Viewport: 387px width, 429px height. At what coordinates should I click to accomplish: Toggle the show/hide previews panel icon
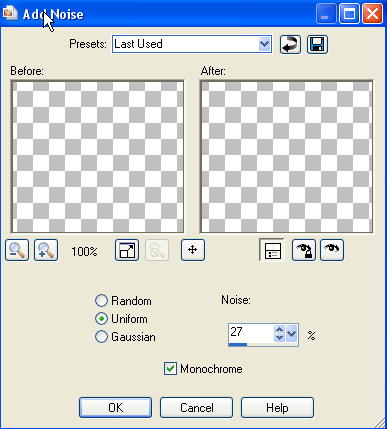tap(272, 250)
